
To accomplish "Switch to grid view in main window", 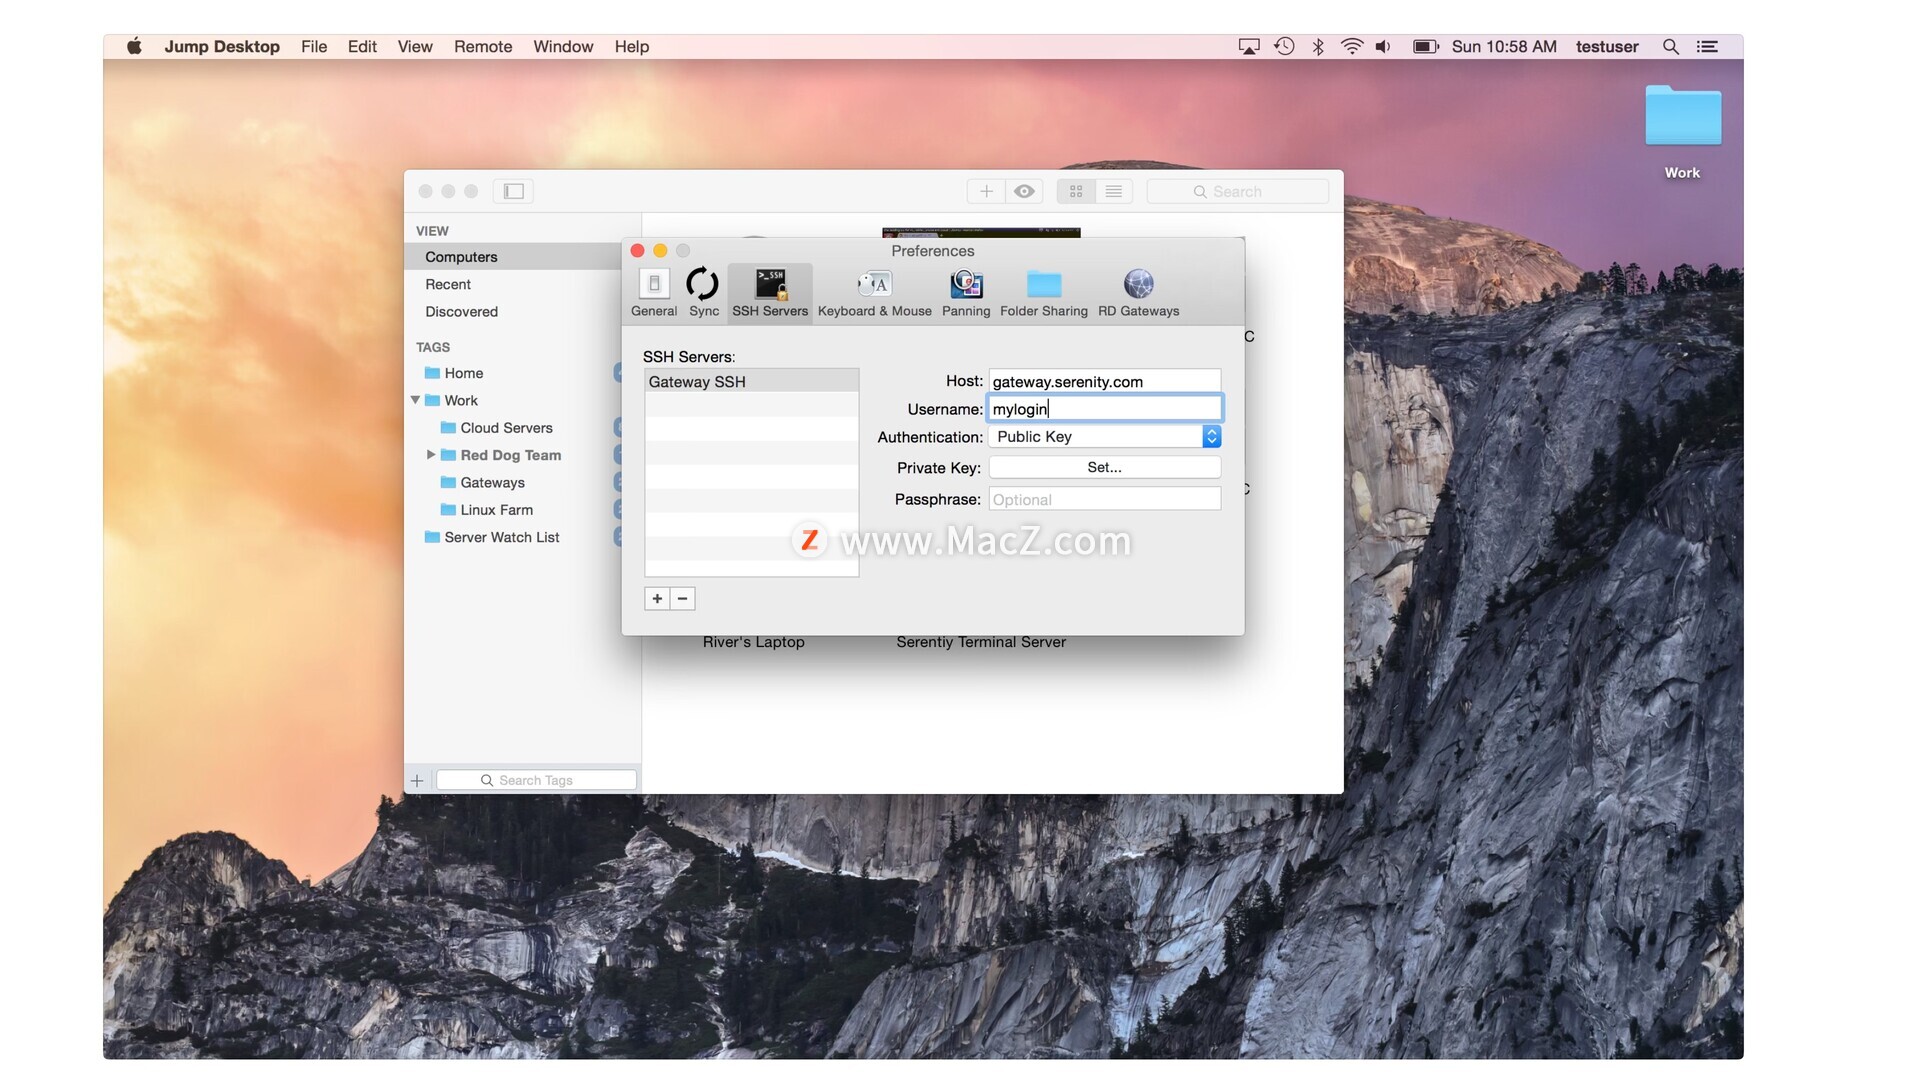I will [1076, 191].
